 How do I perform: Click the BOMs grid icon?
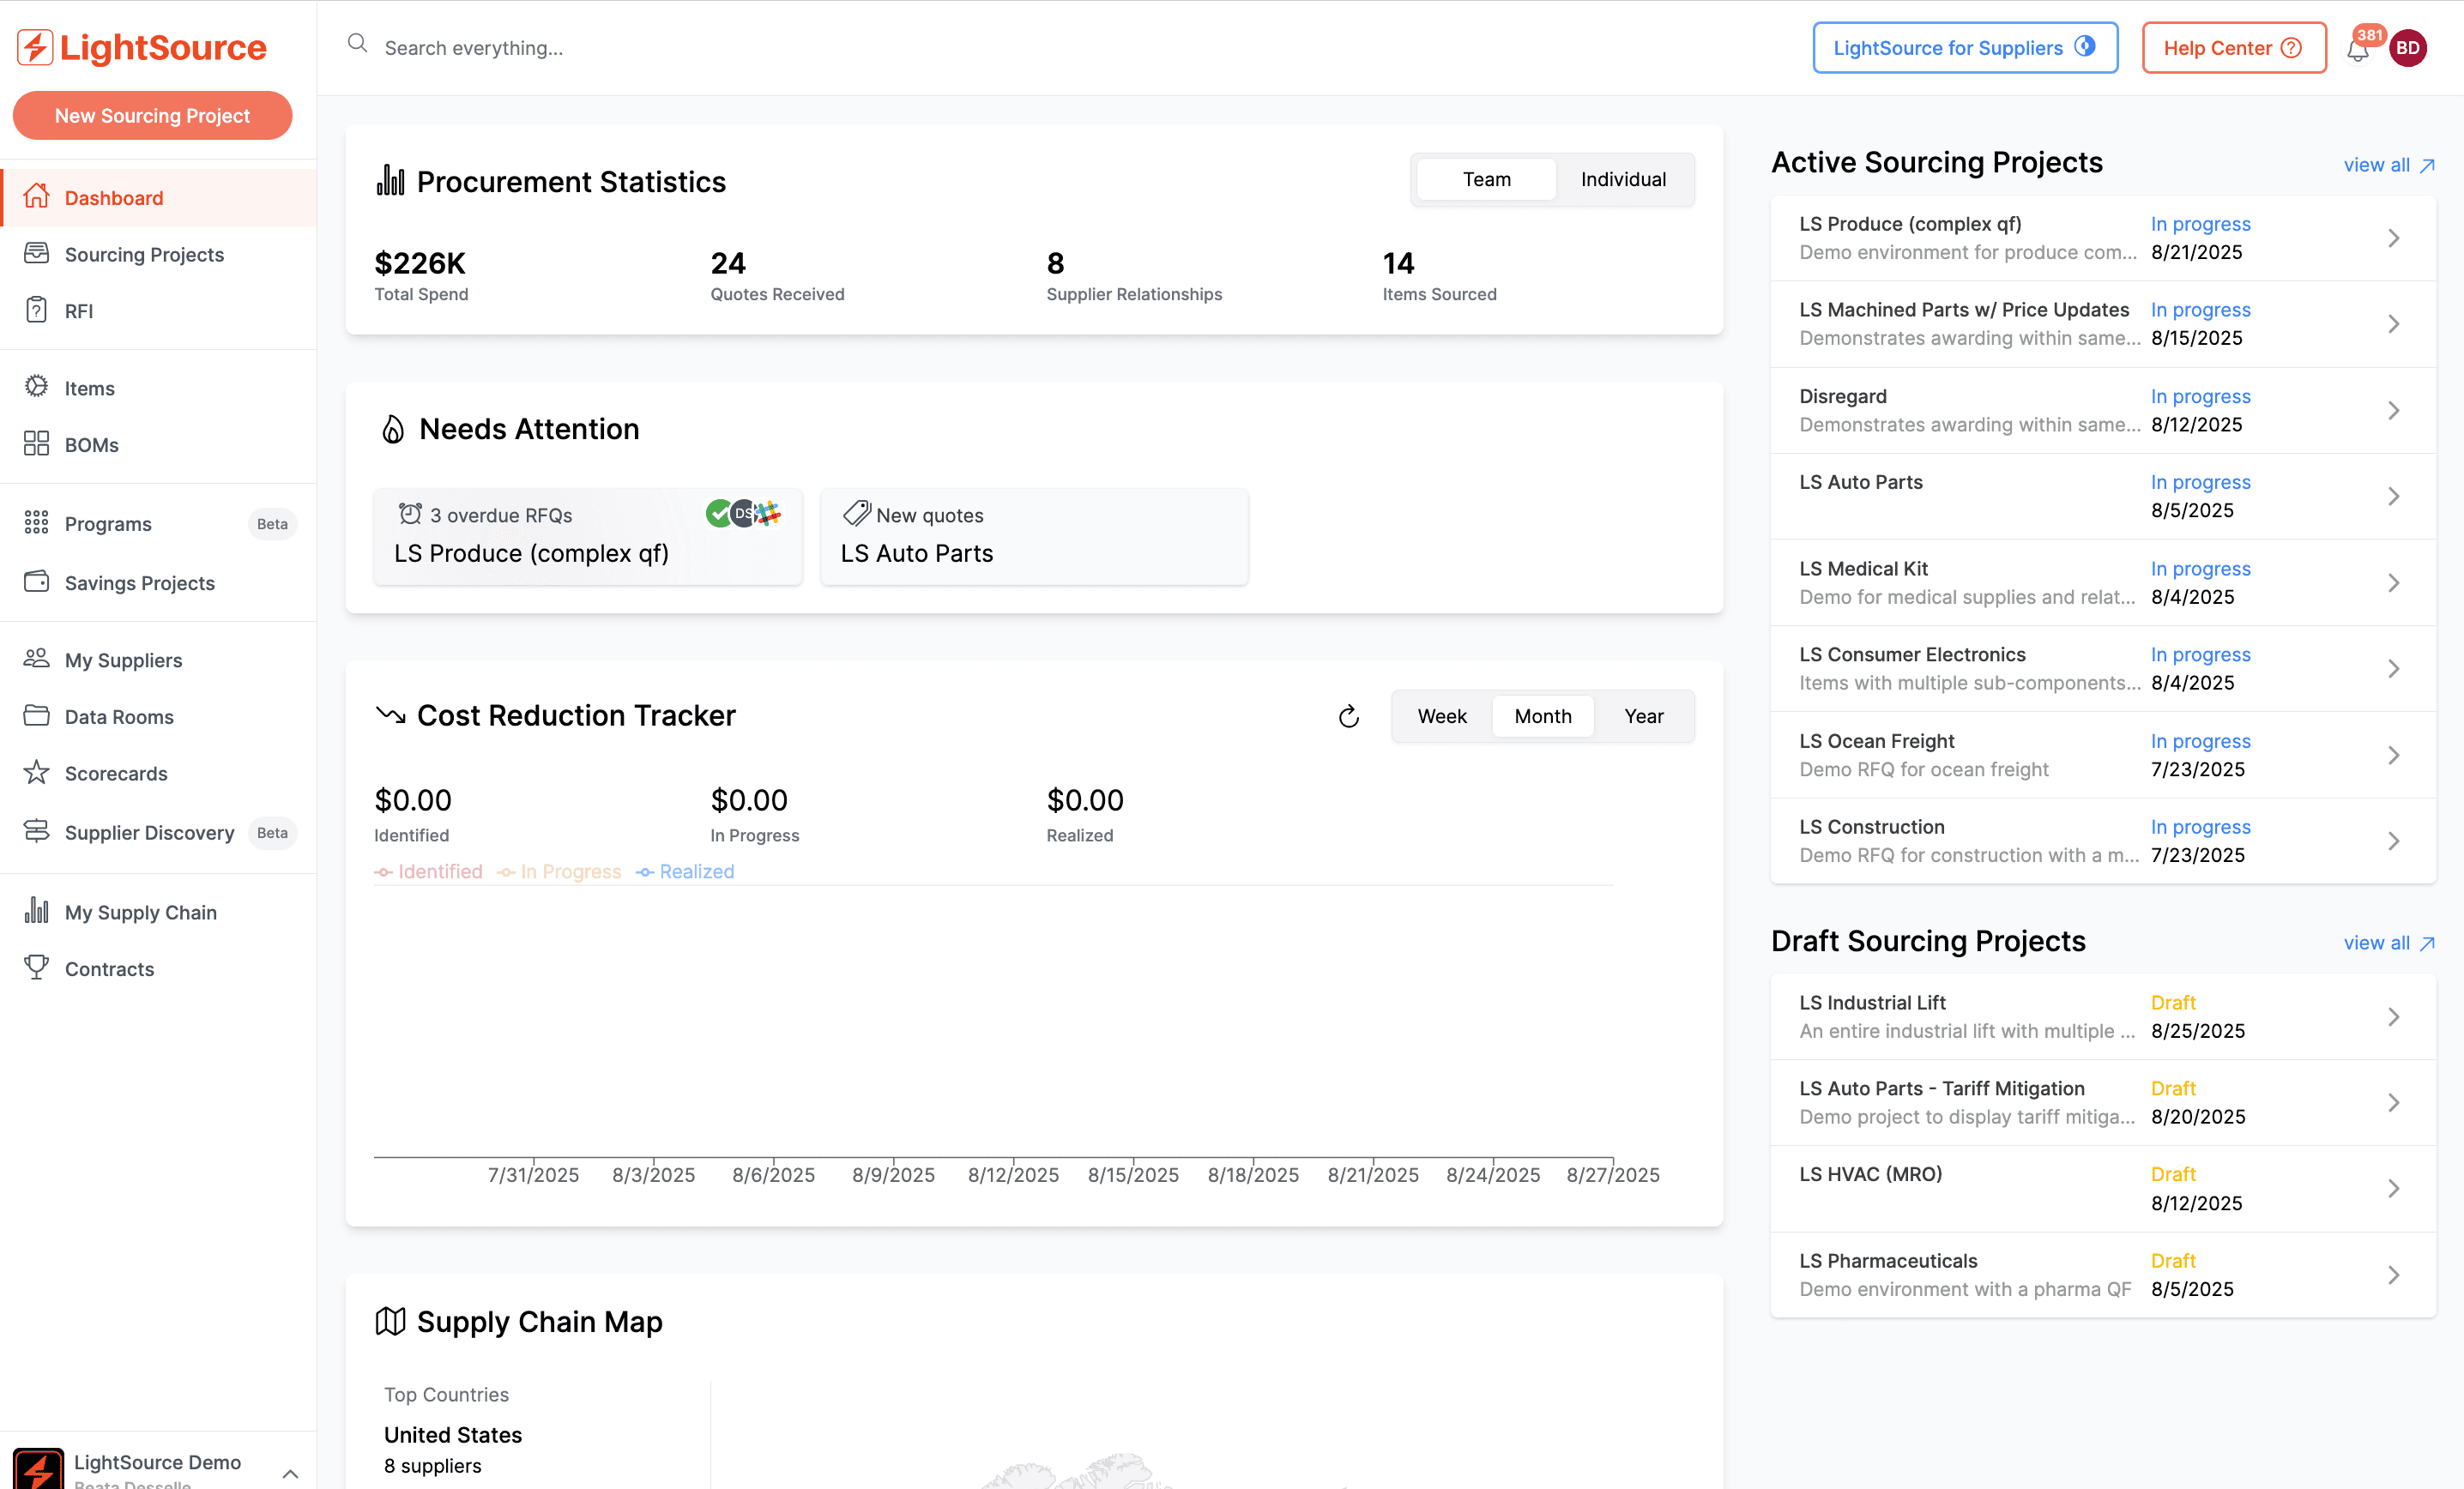click(x=36, y=444)
